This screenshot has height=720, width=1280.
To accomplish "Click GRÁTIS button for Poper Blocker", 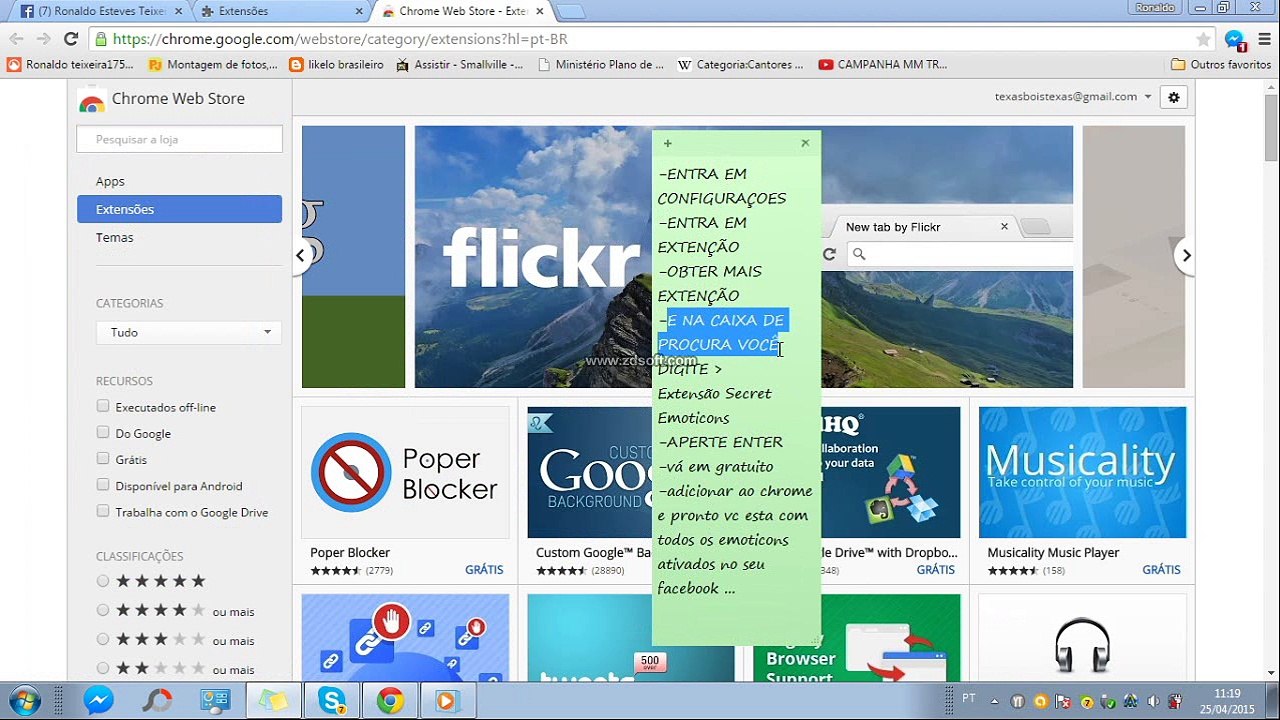I will [484, 569].
